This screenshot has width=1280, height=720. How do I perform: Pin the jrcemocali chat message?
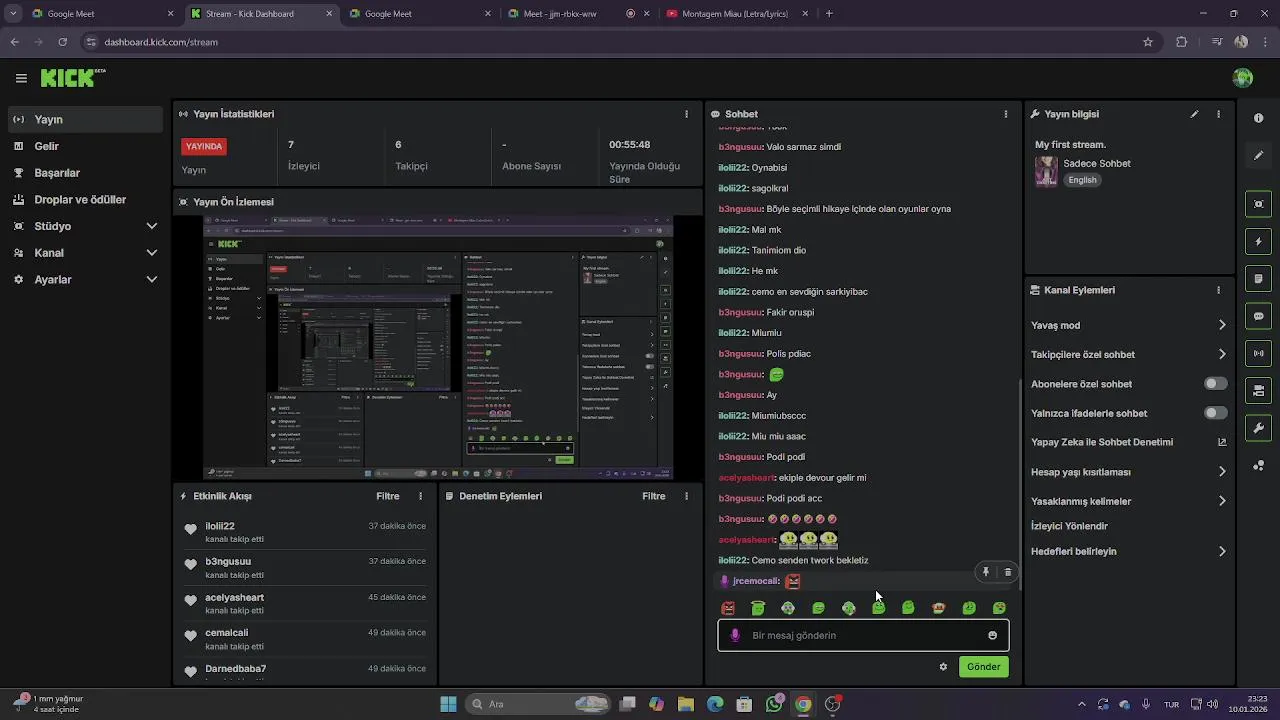tap(986, 572)
